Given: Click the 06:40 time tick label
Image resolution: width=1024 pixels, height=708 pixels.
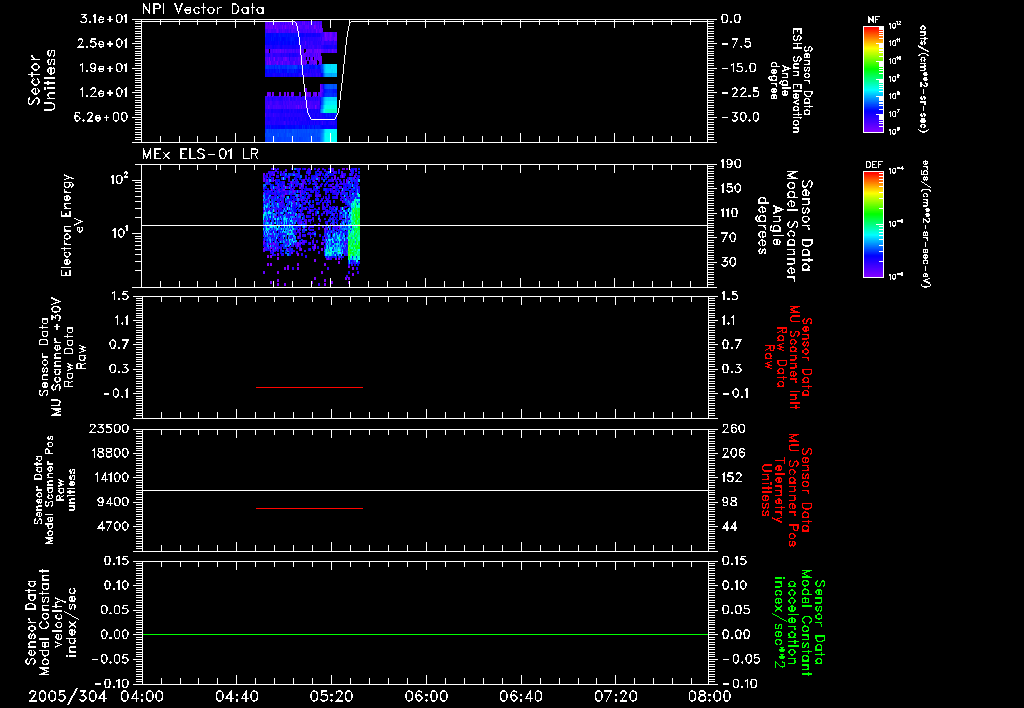Looking at the screenshot, I should [x=520, y=696].
